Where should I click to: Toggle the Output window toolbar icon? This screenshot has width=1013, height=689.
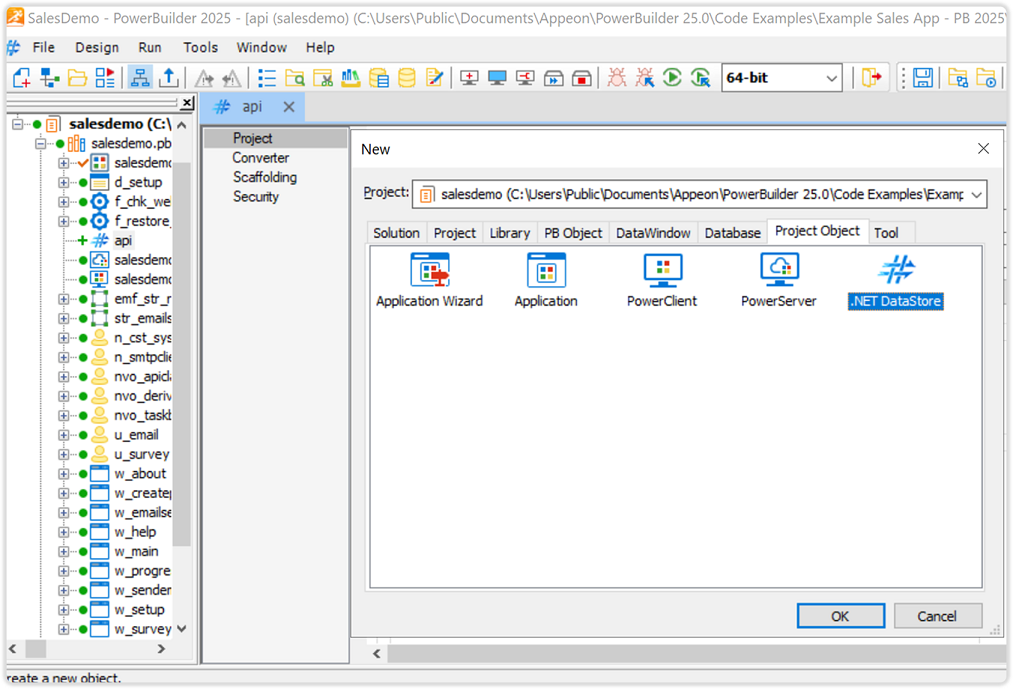point(169,78)
